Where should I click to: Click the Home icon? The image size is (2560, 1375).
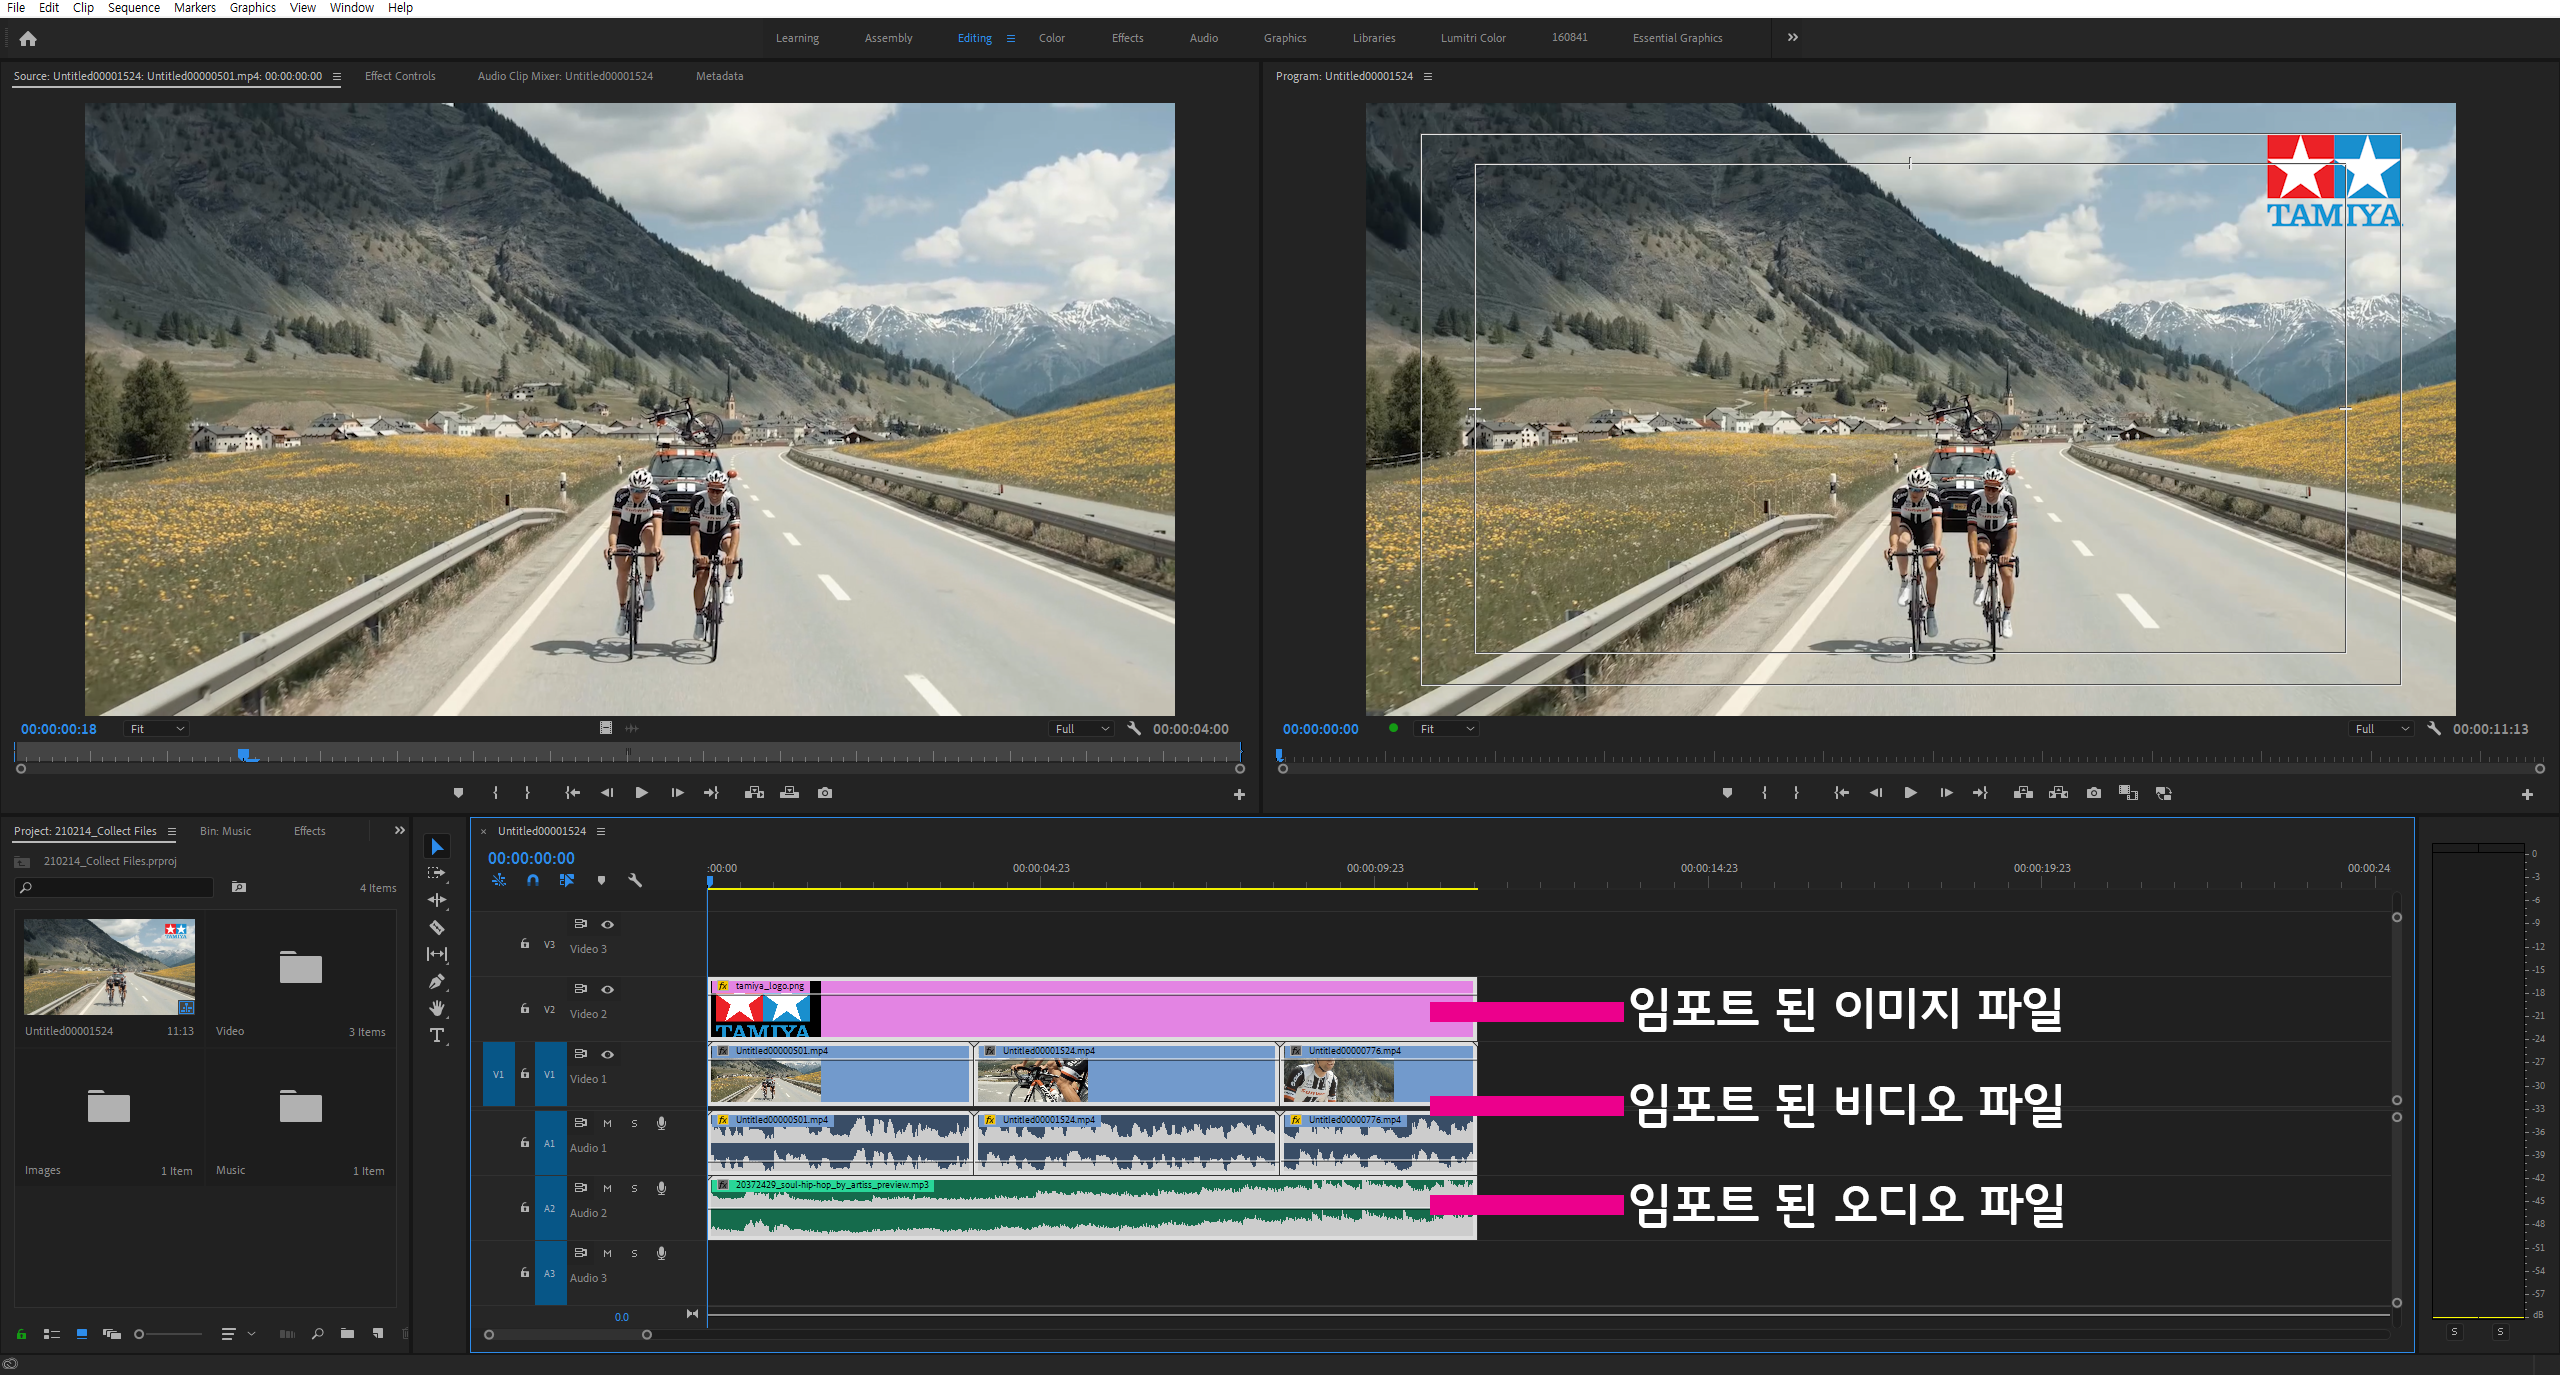click(x=28, y=39)
